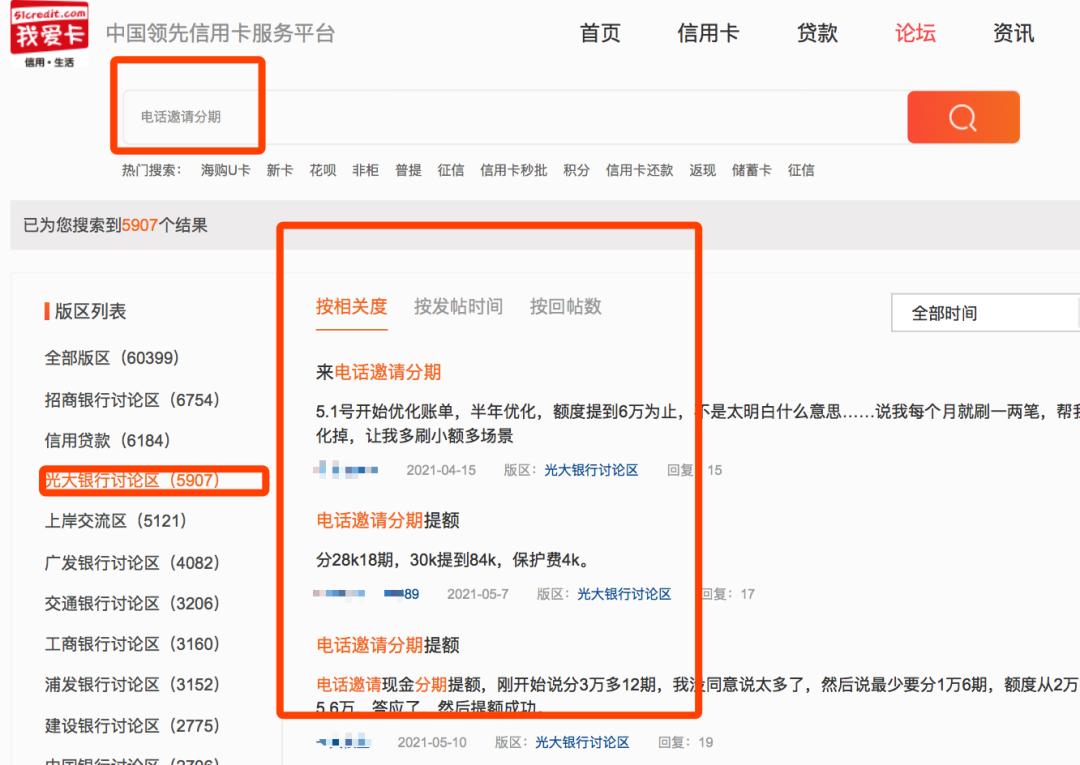Viewport: 1080px width, 765px height.
Task: Open the 论坛 menu item
Action: (x=914, y=33)
